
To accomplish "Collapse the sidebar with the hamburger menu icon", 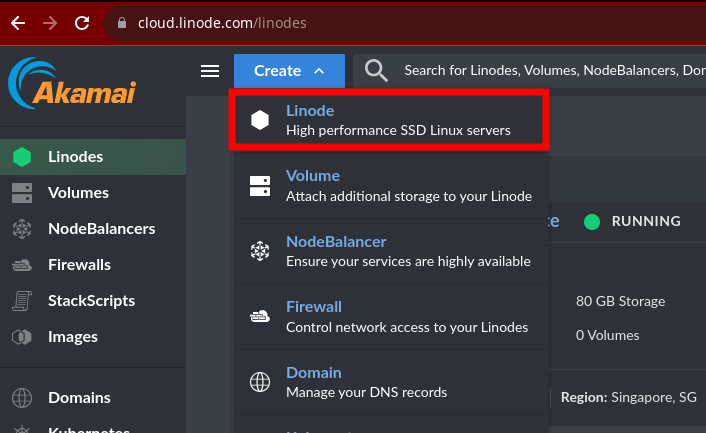I will (x=210, y=71).
